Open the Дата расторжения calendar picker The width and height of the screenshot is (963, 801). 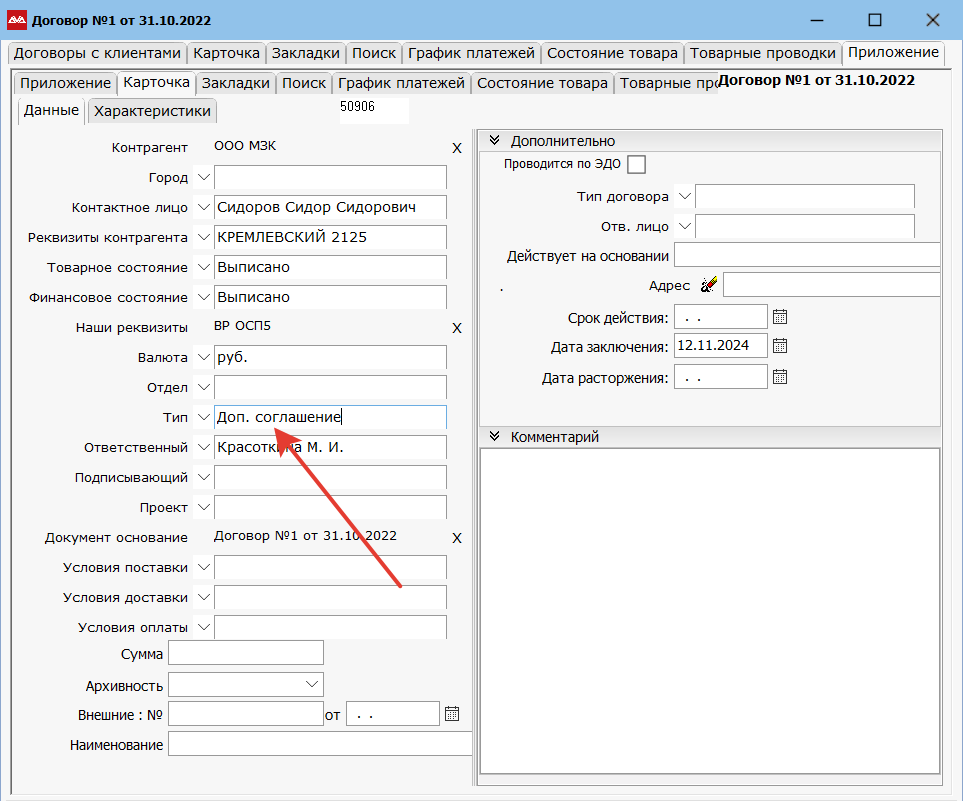(x=779, y=377)
